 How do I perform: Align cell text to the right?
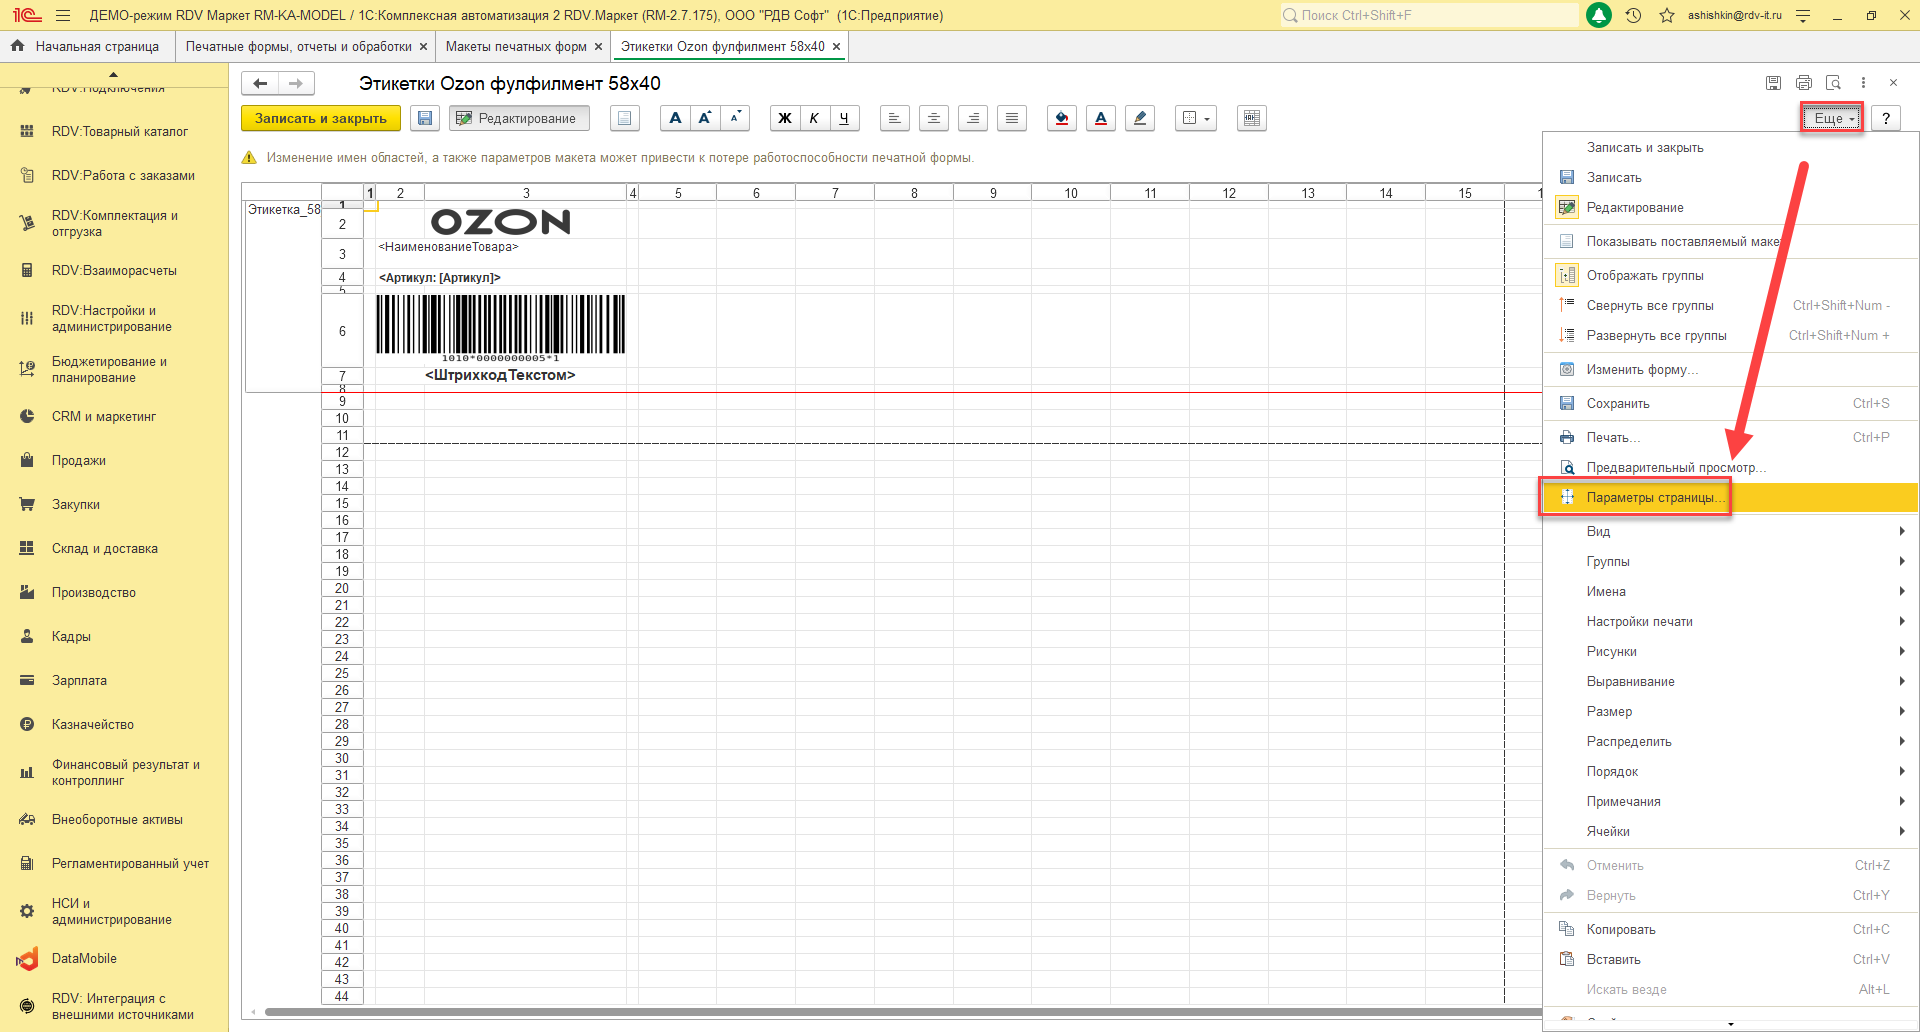[973, 118]
